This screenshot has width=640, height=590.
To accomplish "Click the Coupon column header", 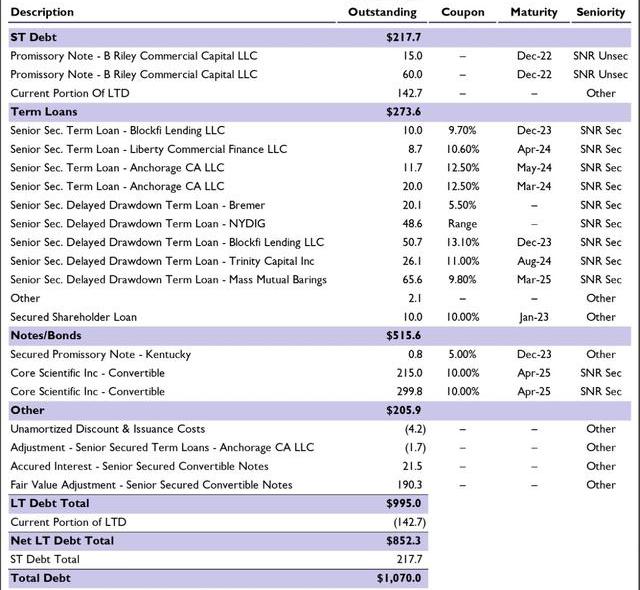I will 462,12.
